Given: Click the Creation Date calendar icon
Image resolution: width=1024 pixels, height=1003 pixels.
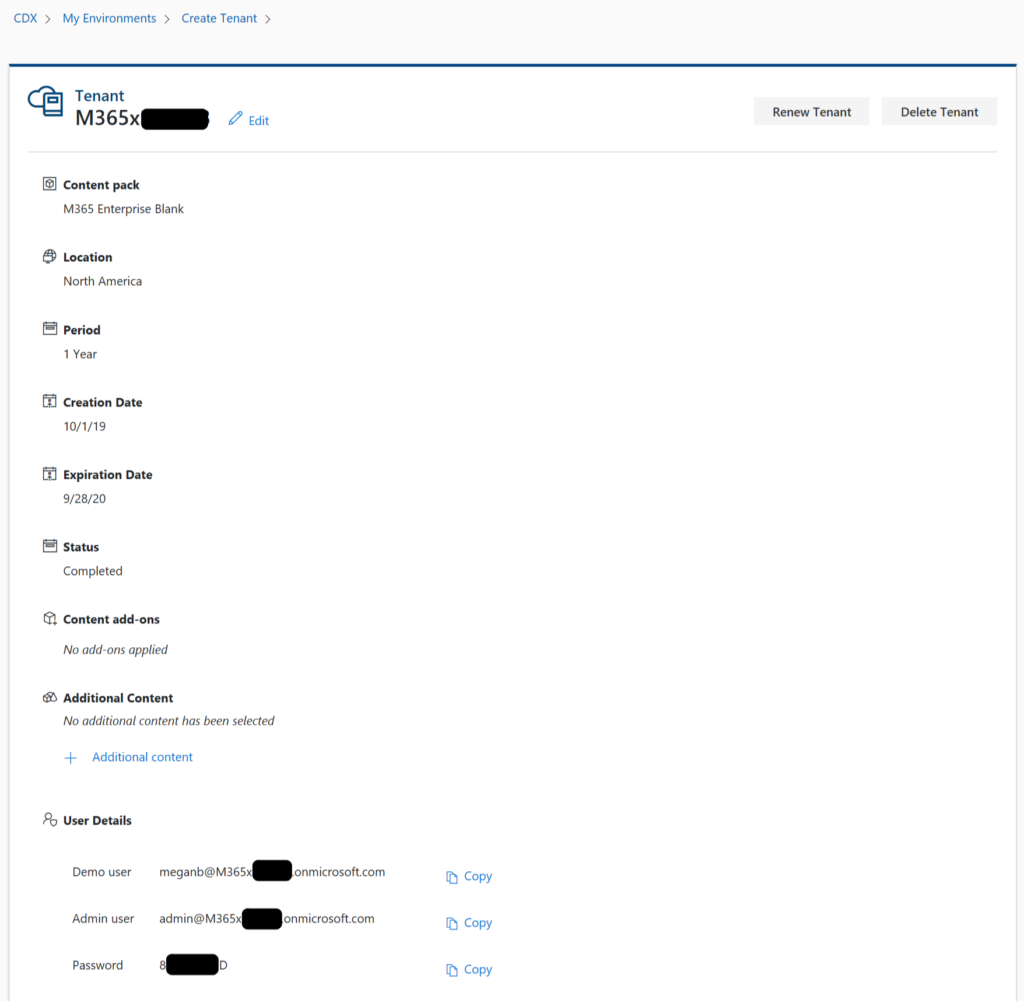Looking at the screenshot, I should pyautogui.click(x=50, y=401).
